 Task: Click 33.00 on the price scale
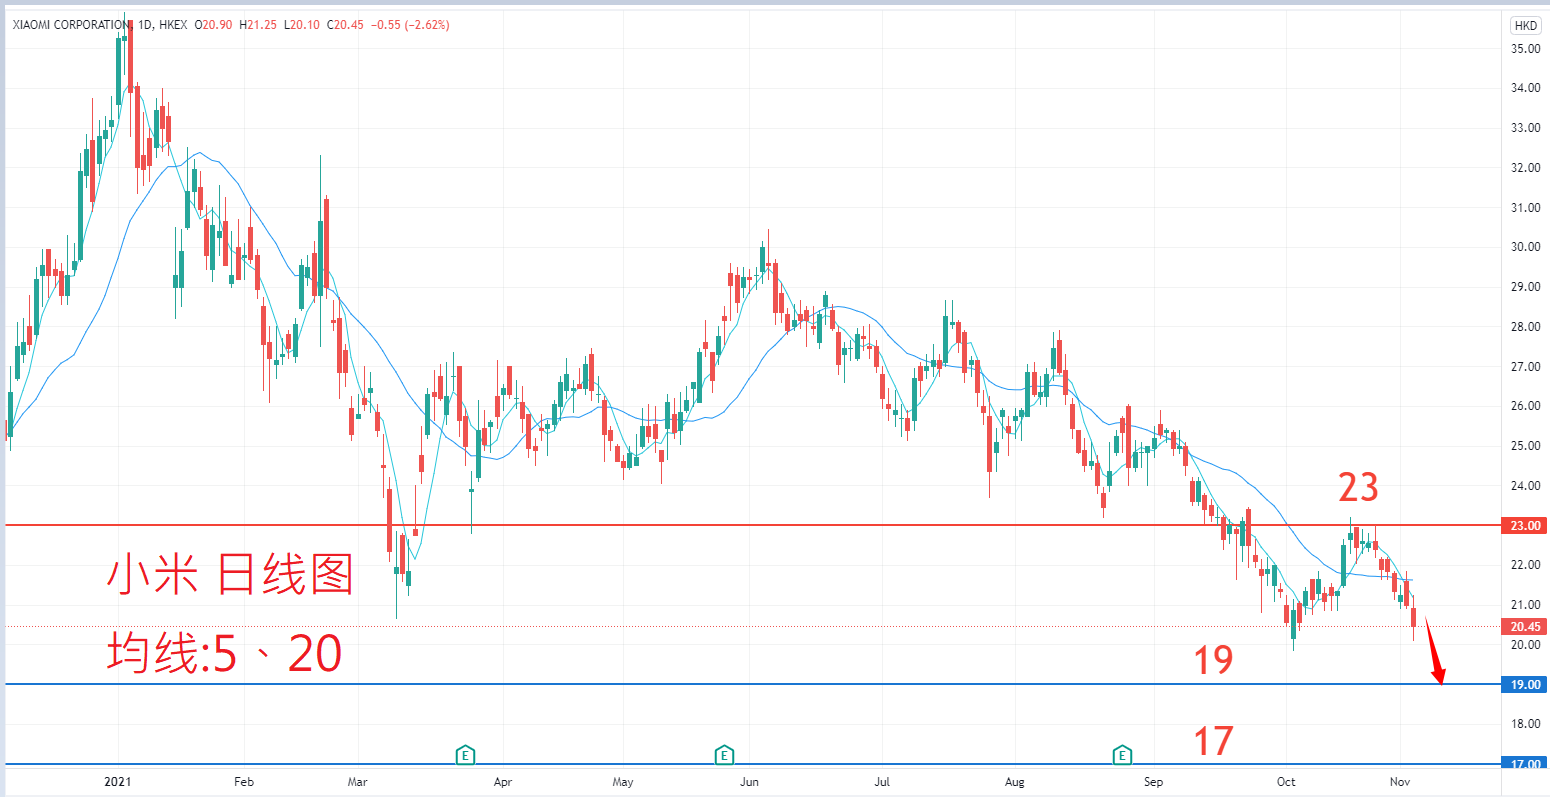pos(1525,128)
